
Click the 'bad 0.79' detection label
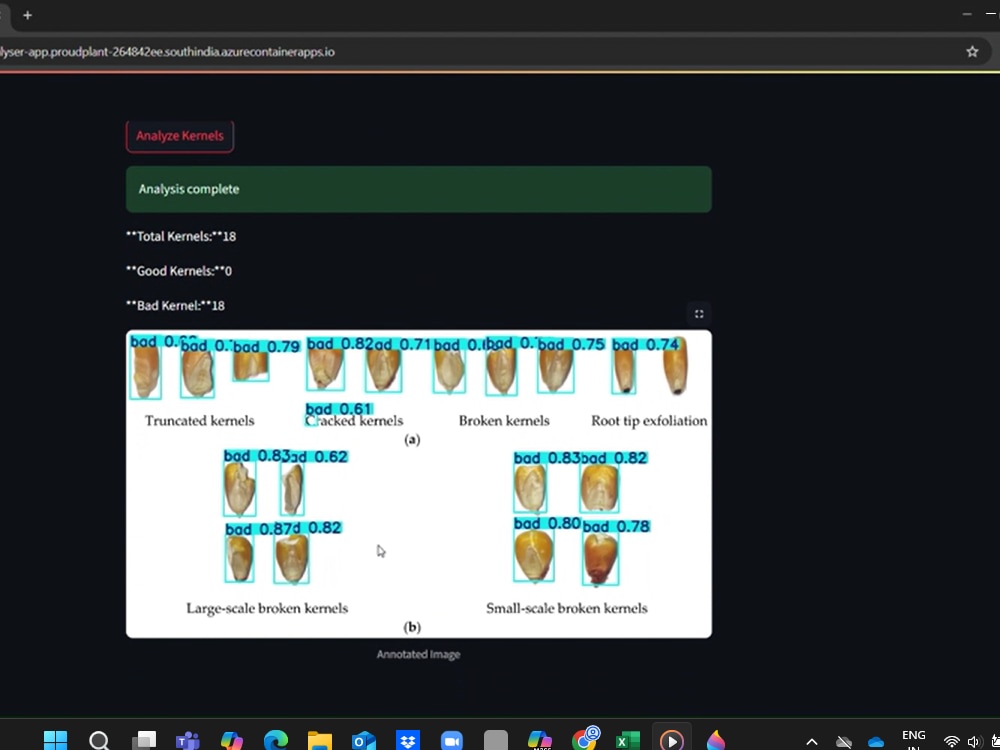[267, 347]
